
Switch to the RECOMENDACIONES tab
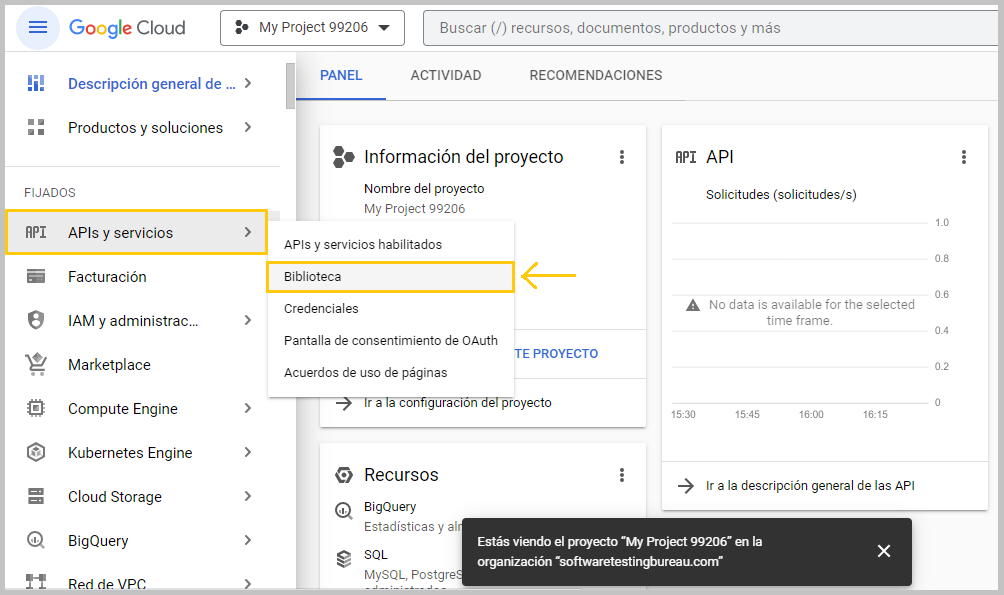tap(595, 76)
